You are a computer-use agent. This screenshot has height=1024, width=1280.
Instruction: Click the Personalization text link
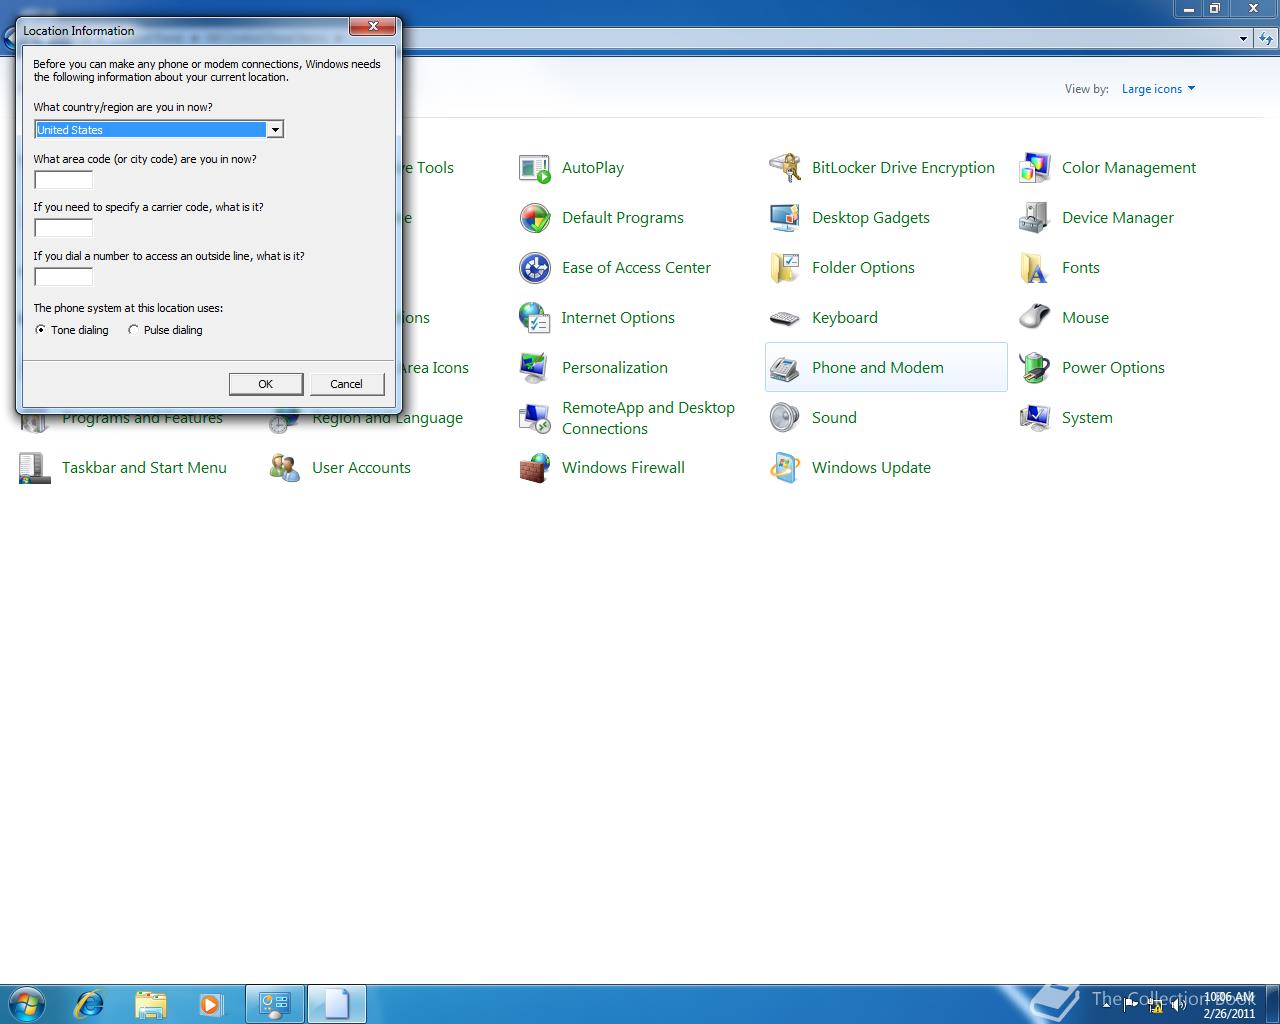(x=615, y=368)
